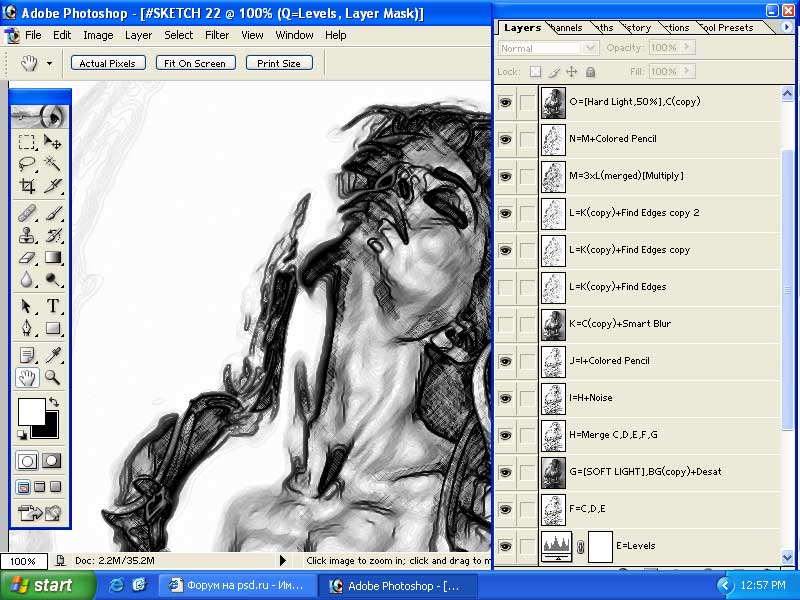
Task: Select the Pen tool
Action: tap(27, 328)
